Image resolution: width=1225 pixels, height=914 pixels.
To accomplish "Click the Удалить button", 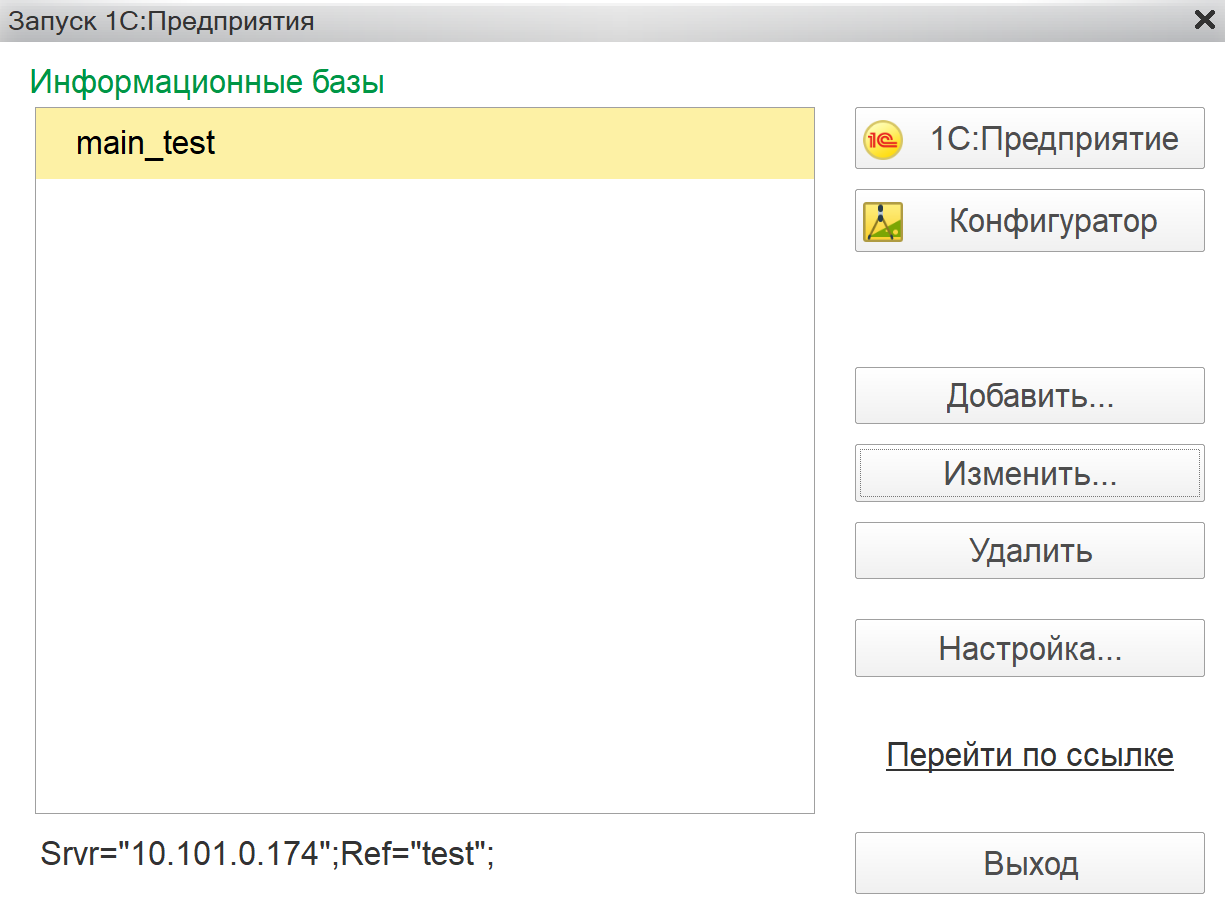I will 1030,550.
